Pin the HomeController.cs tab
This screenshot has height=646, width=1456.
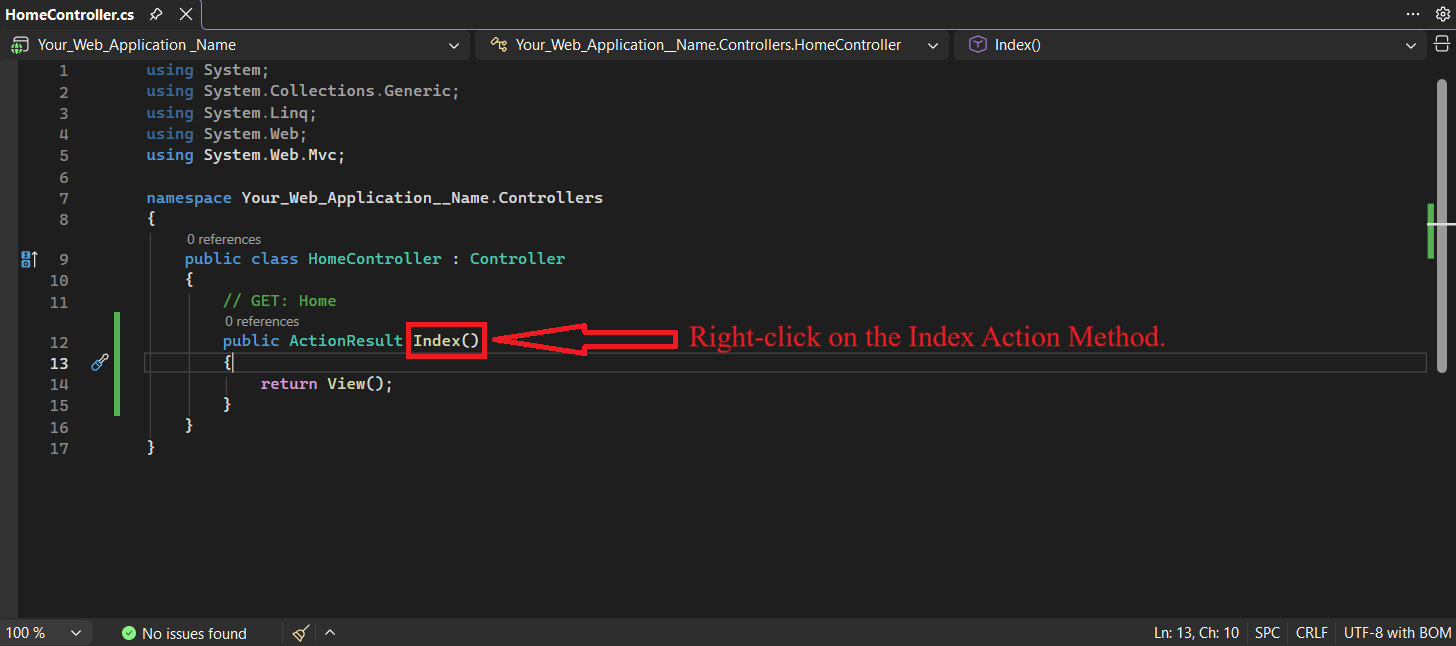(155, 15)
